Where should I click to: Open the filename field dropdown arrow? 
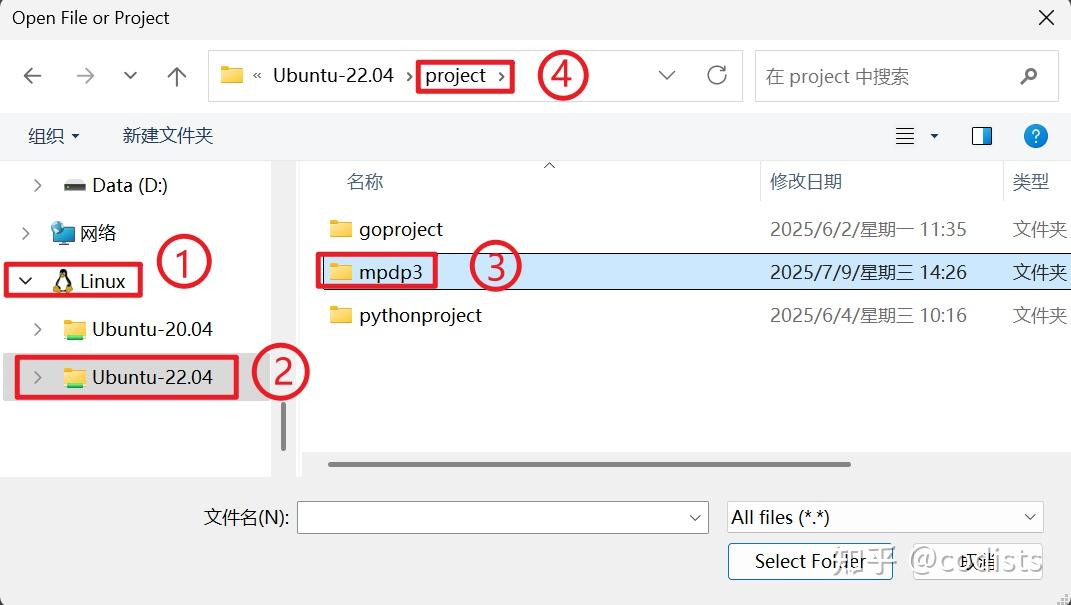click(x=695, y=517)
